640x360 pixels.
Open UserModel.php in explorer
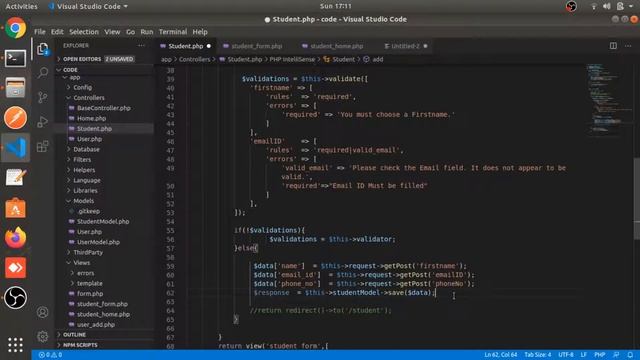coord(104,242)
